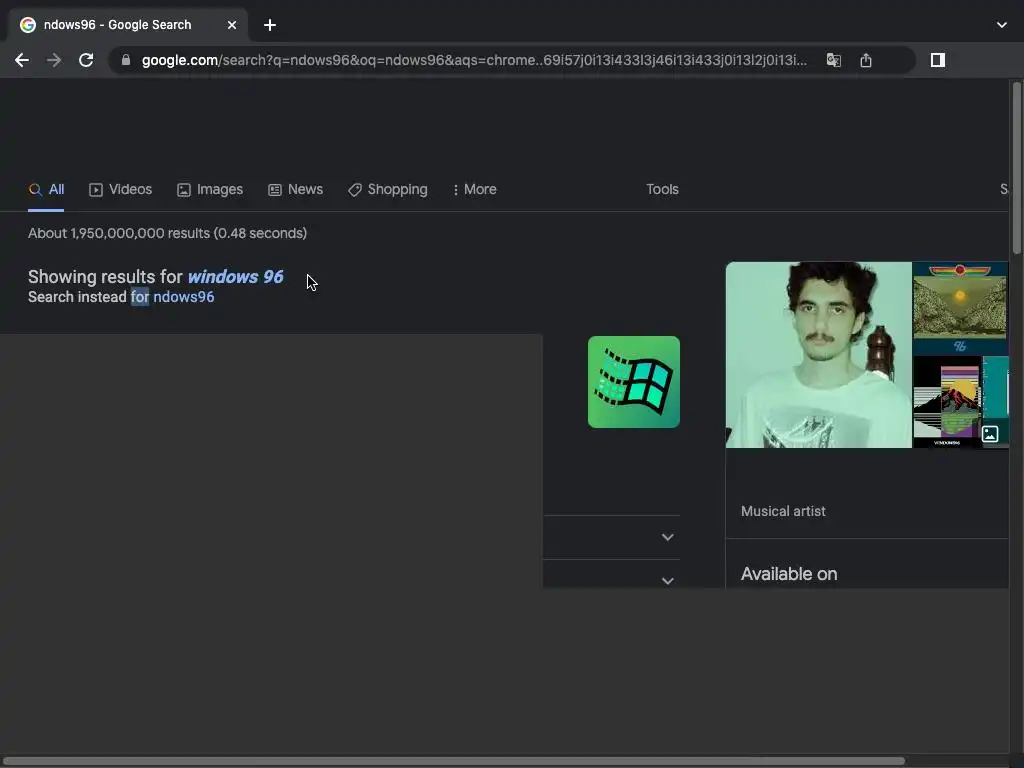
Task: Click the Available on heading
Action: (x=789, y=574)
